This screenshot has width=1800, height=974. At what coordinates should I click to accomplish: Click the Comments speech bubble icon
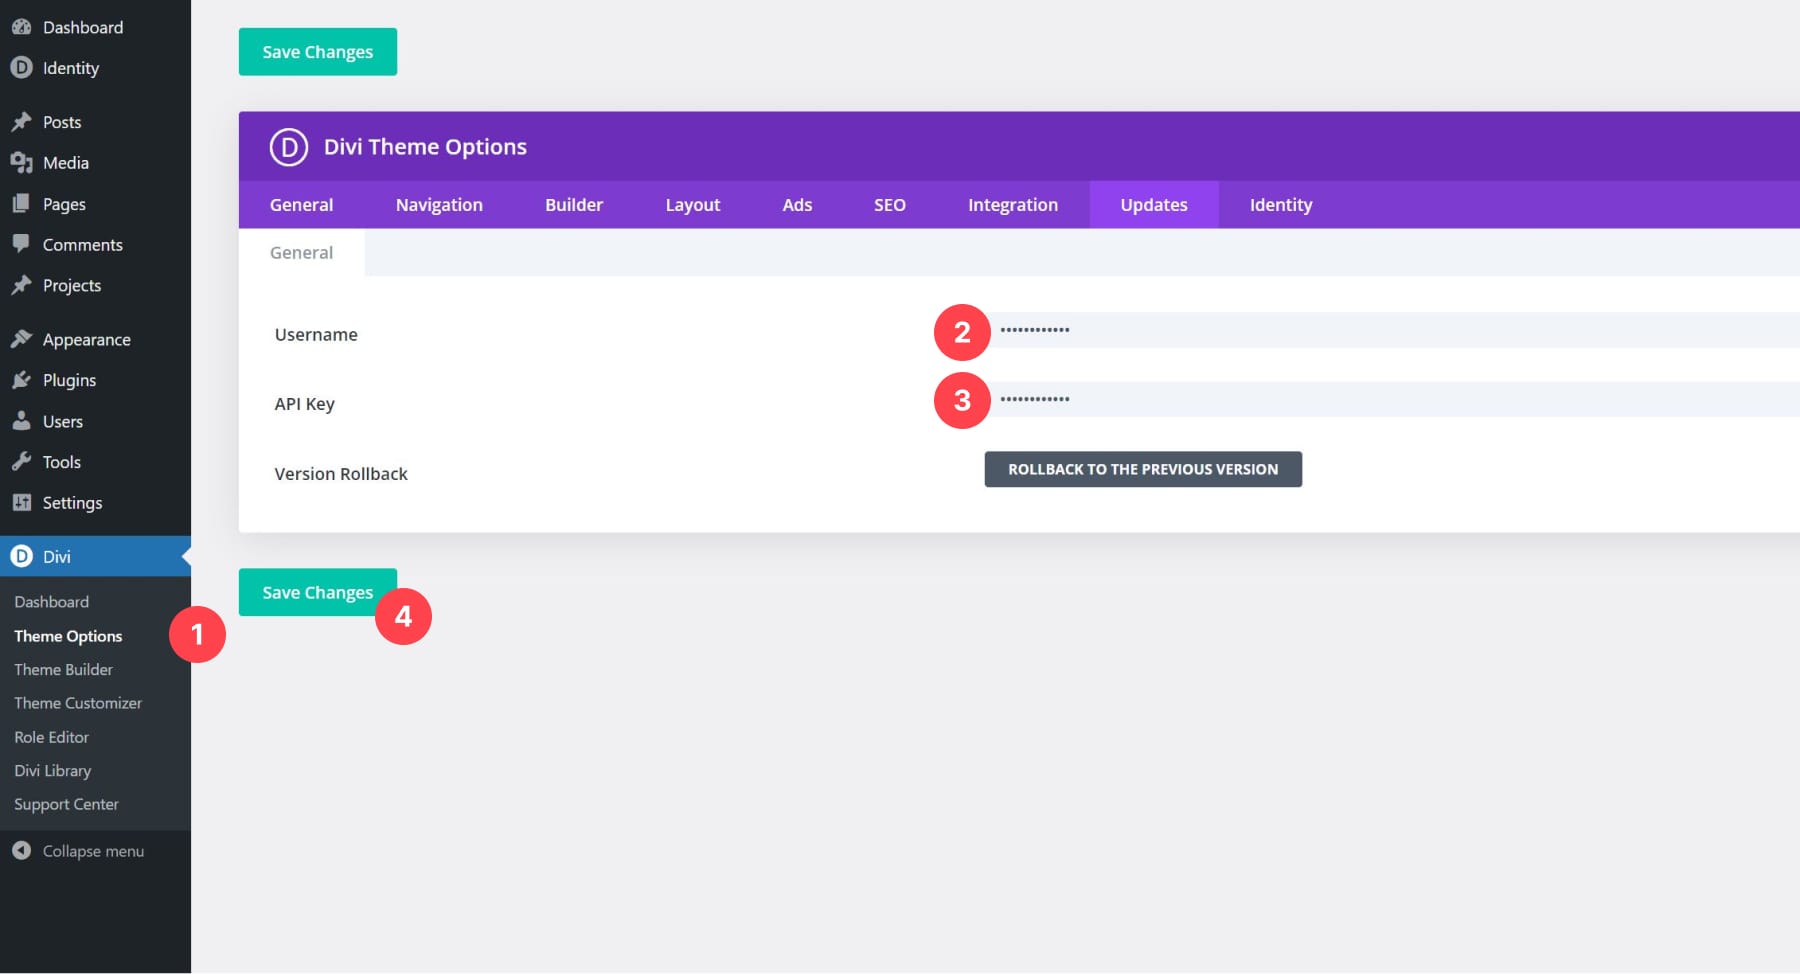21,244
